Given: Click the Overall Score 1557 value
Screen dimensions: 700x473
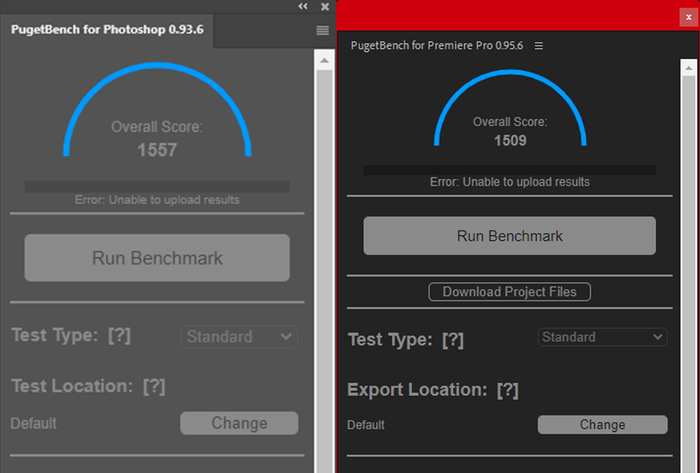Looking at the screenshot, I should tap(157, 150).
